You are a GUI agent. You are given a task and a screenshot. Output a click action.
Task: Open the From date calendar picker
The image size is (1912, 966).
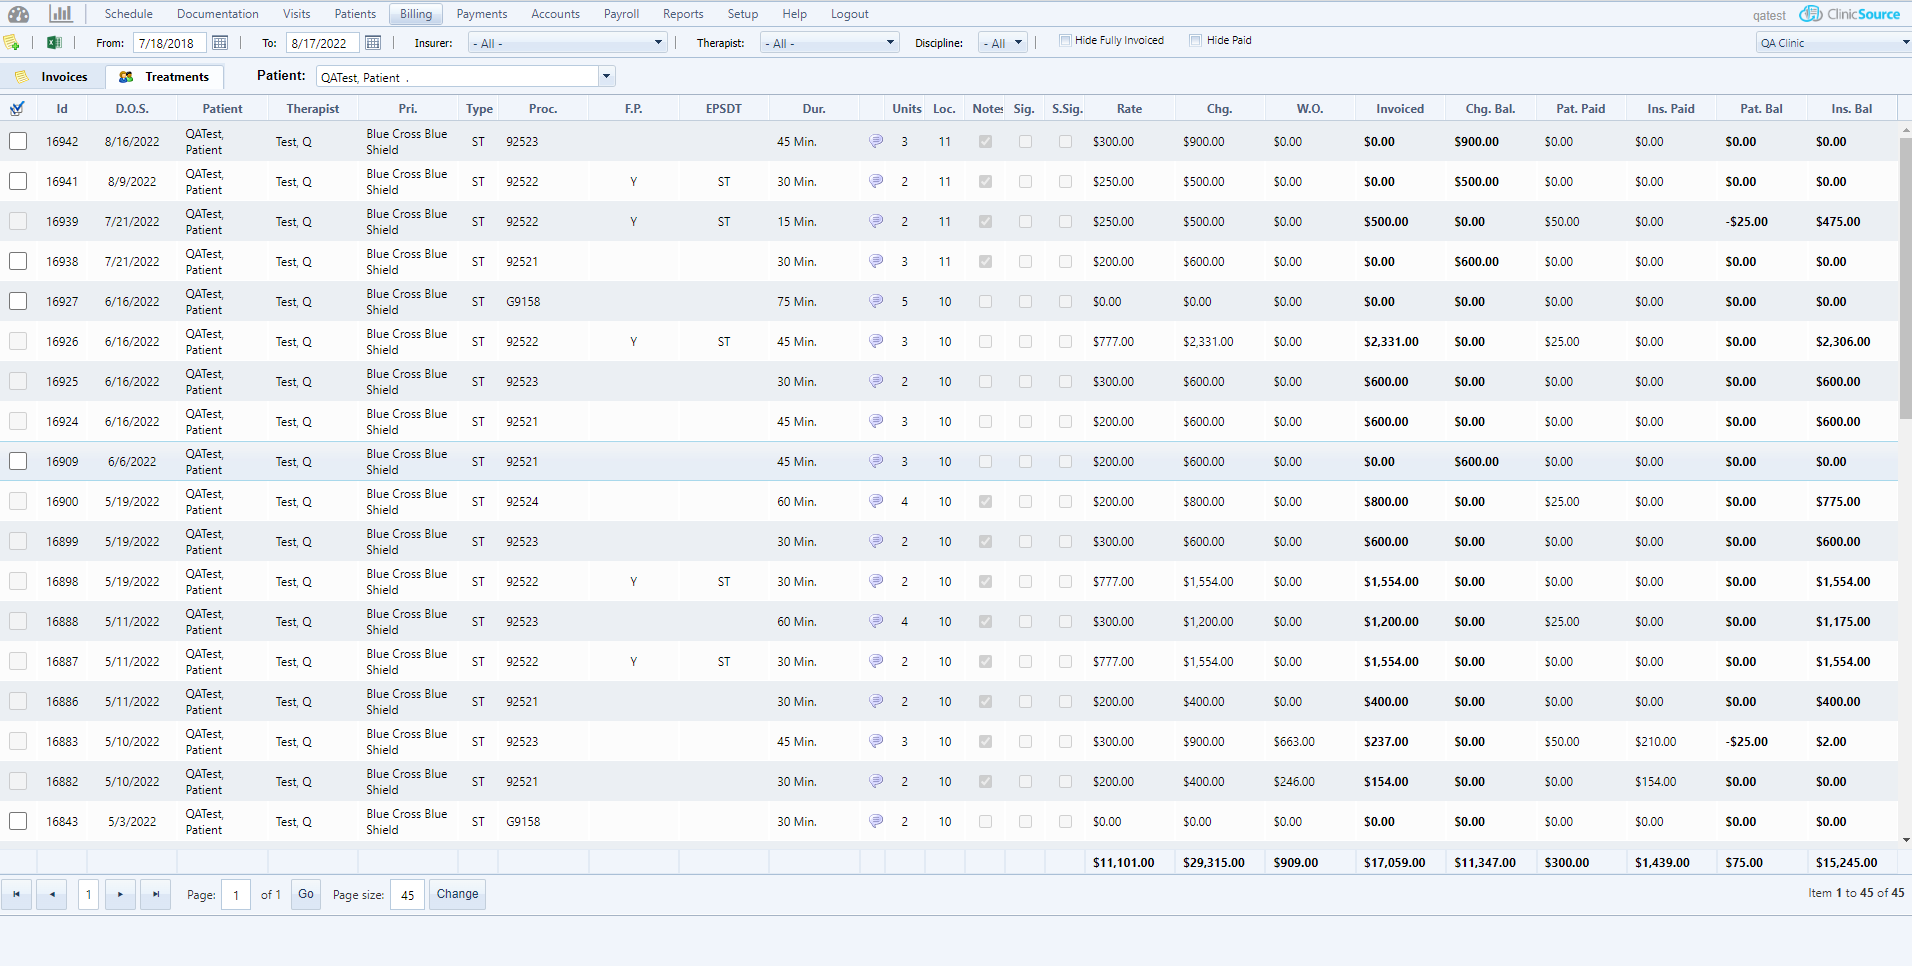tap(220, 43)
